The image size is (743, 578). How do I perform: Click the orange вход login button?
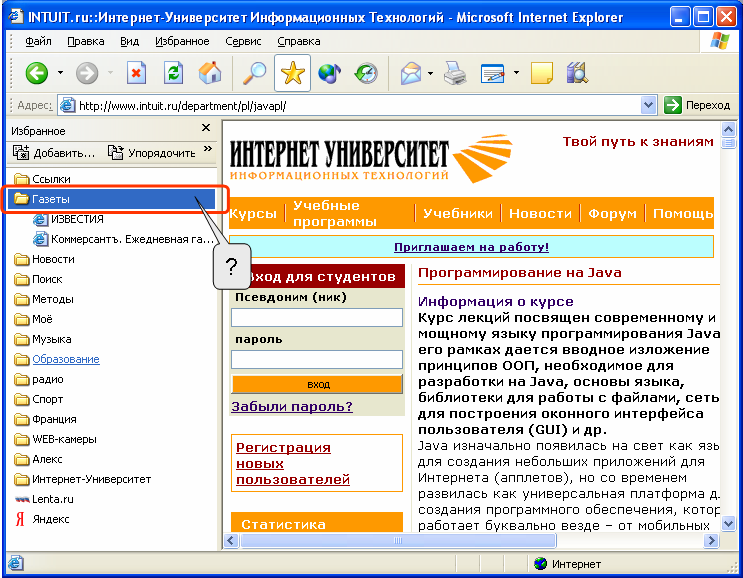[317, 384]
